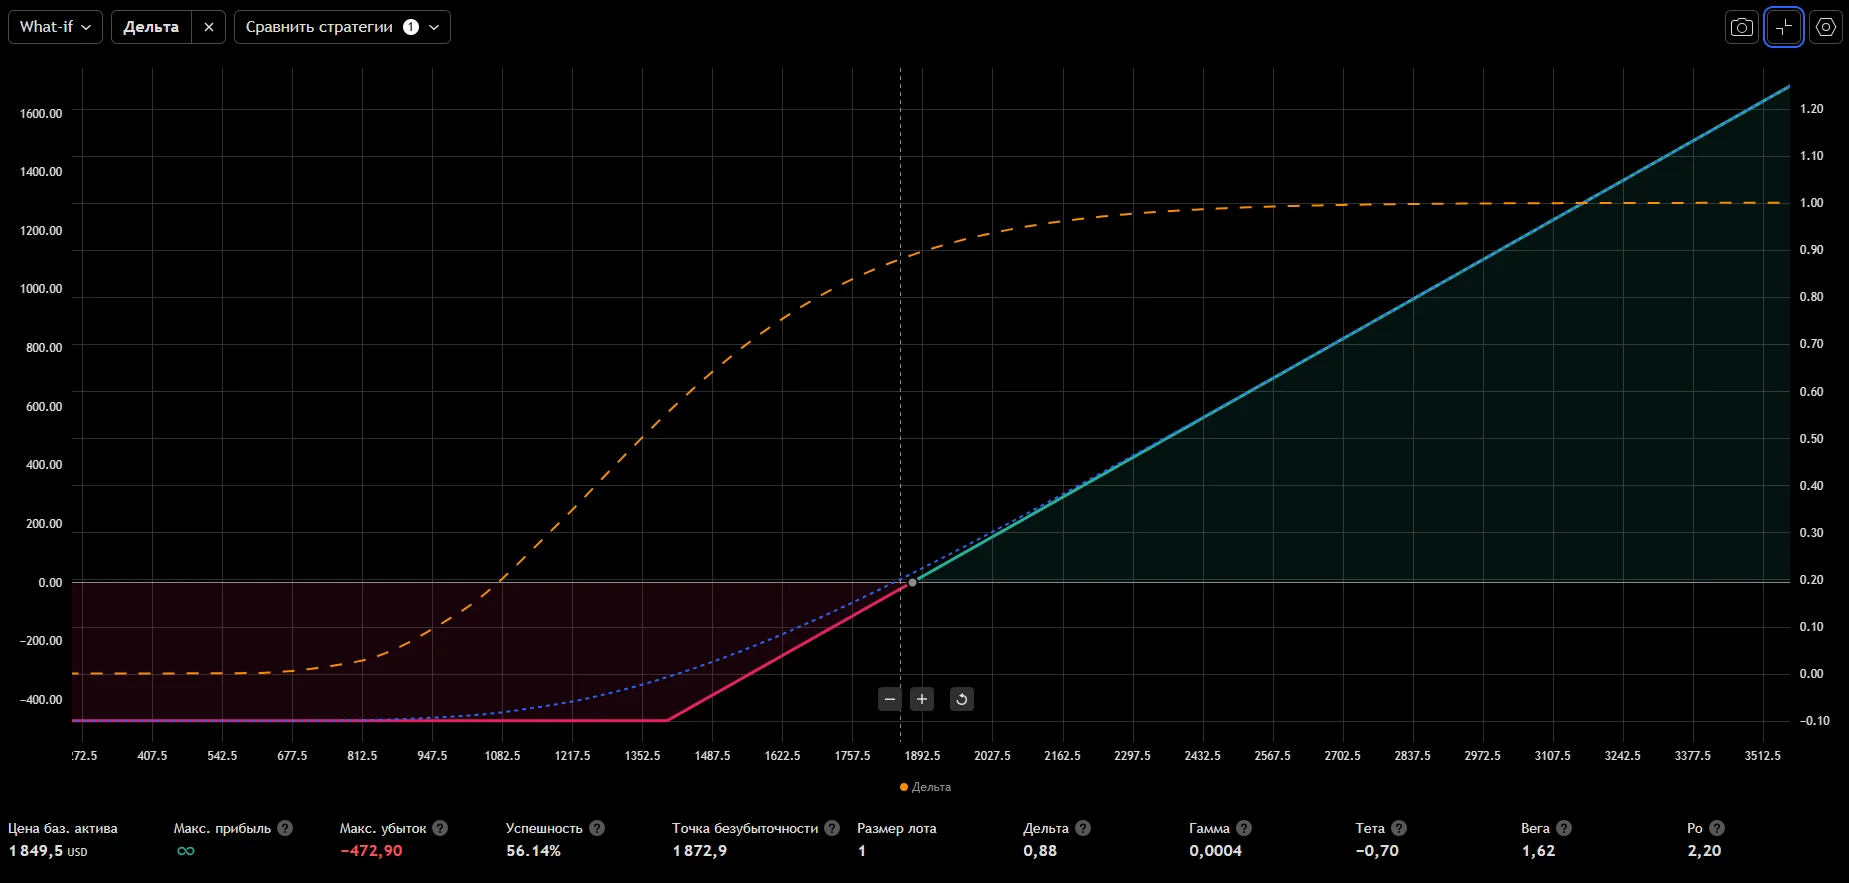The width and height of the screenshot is (1849, 883).
Task: Click the breakeven point marker on chart
Action: pos(912,582)
